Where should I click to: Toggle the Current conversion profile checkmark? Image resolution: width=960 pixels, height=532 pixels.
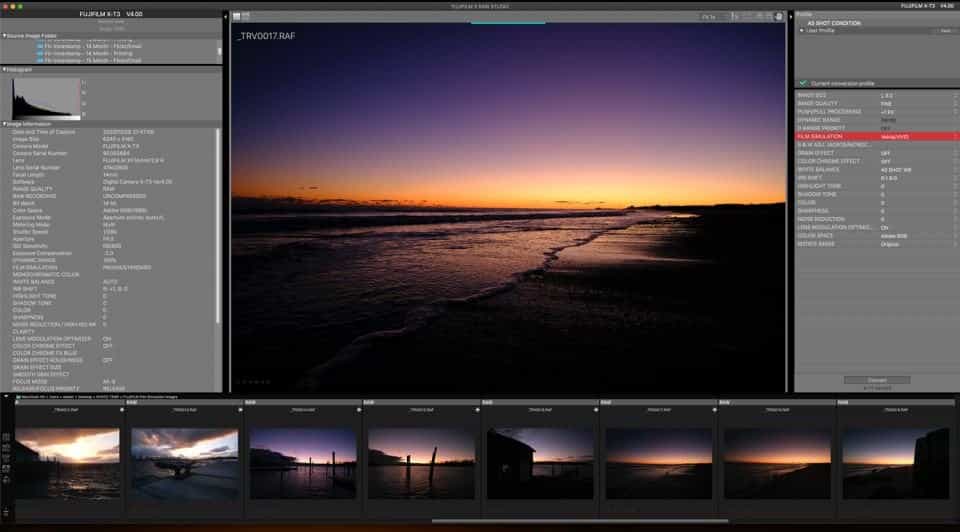pyautogui.click(x=803, y=83)
